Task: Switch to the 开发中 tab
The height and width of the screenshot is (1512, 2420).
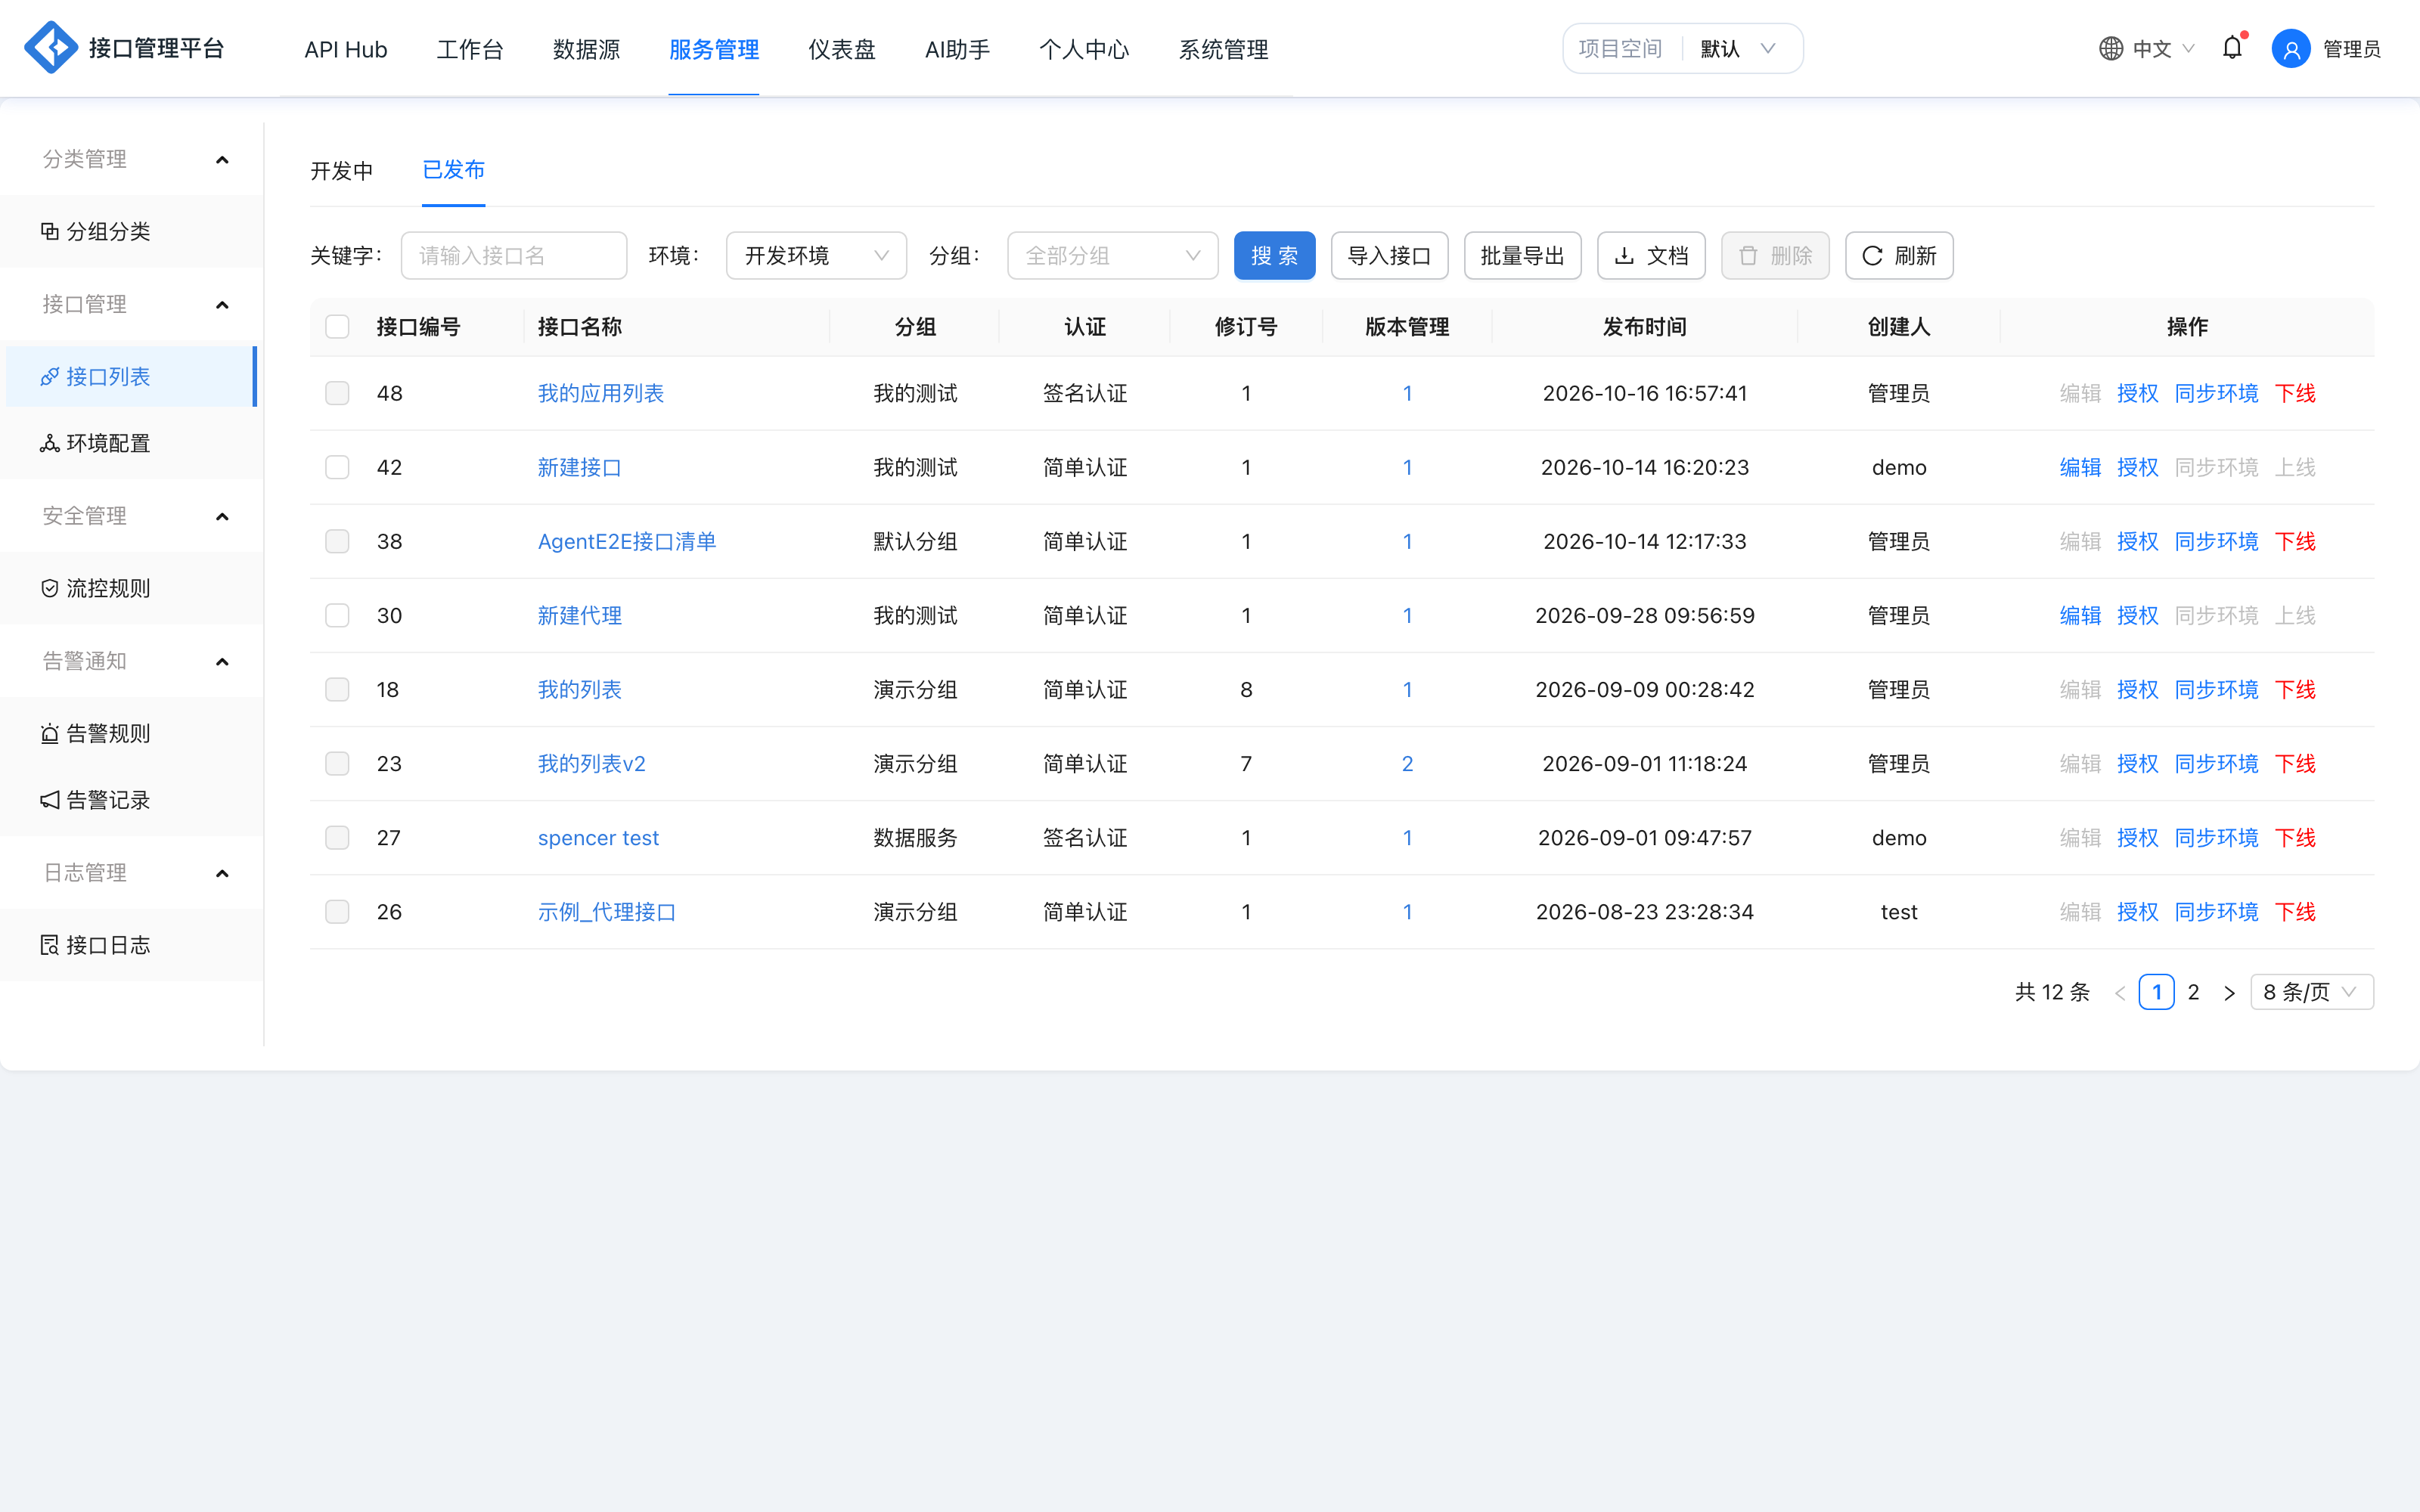Action: click(x=341, y=171)
